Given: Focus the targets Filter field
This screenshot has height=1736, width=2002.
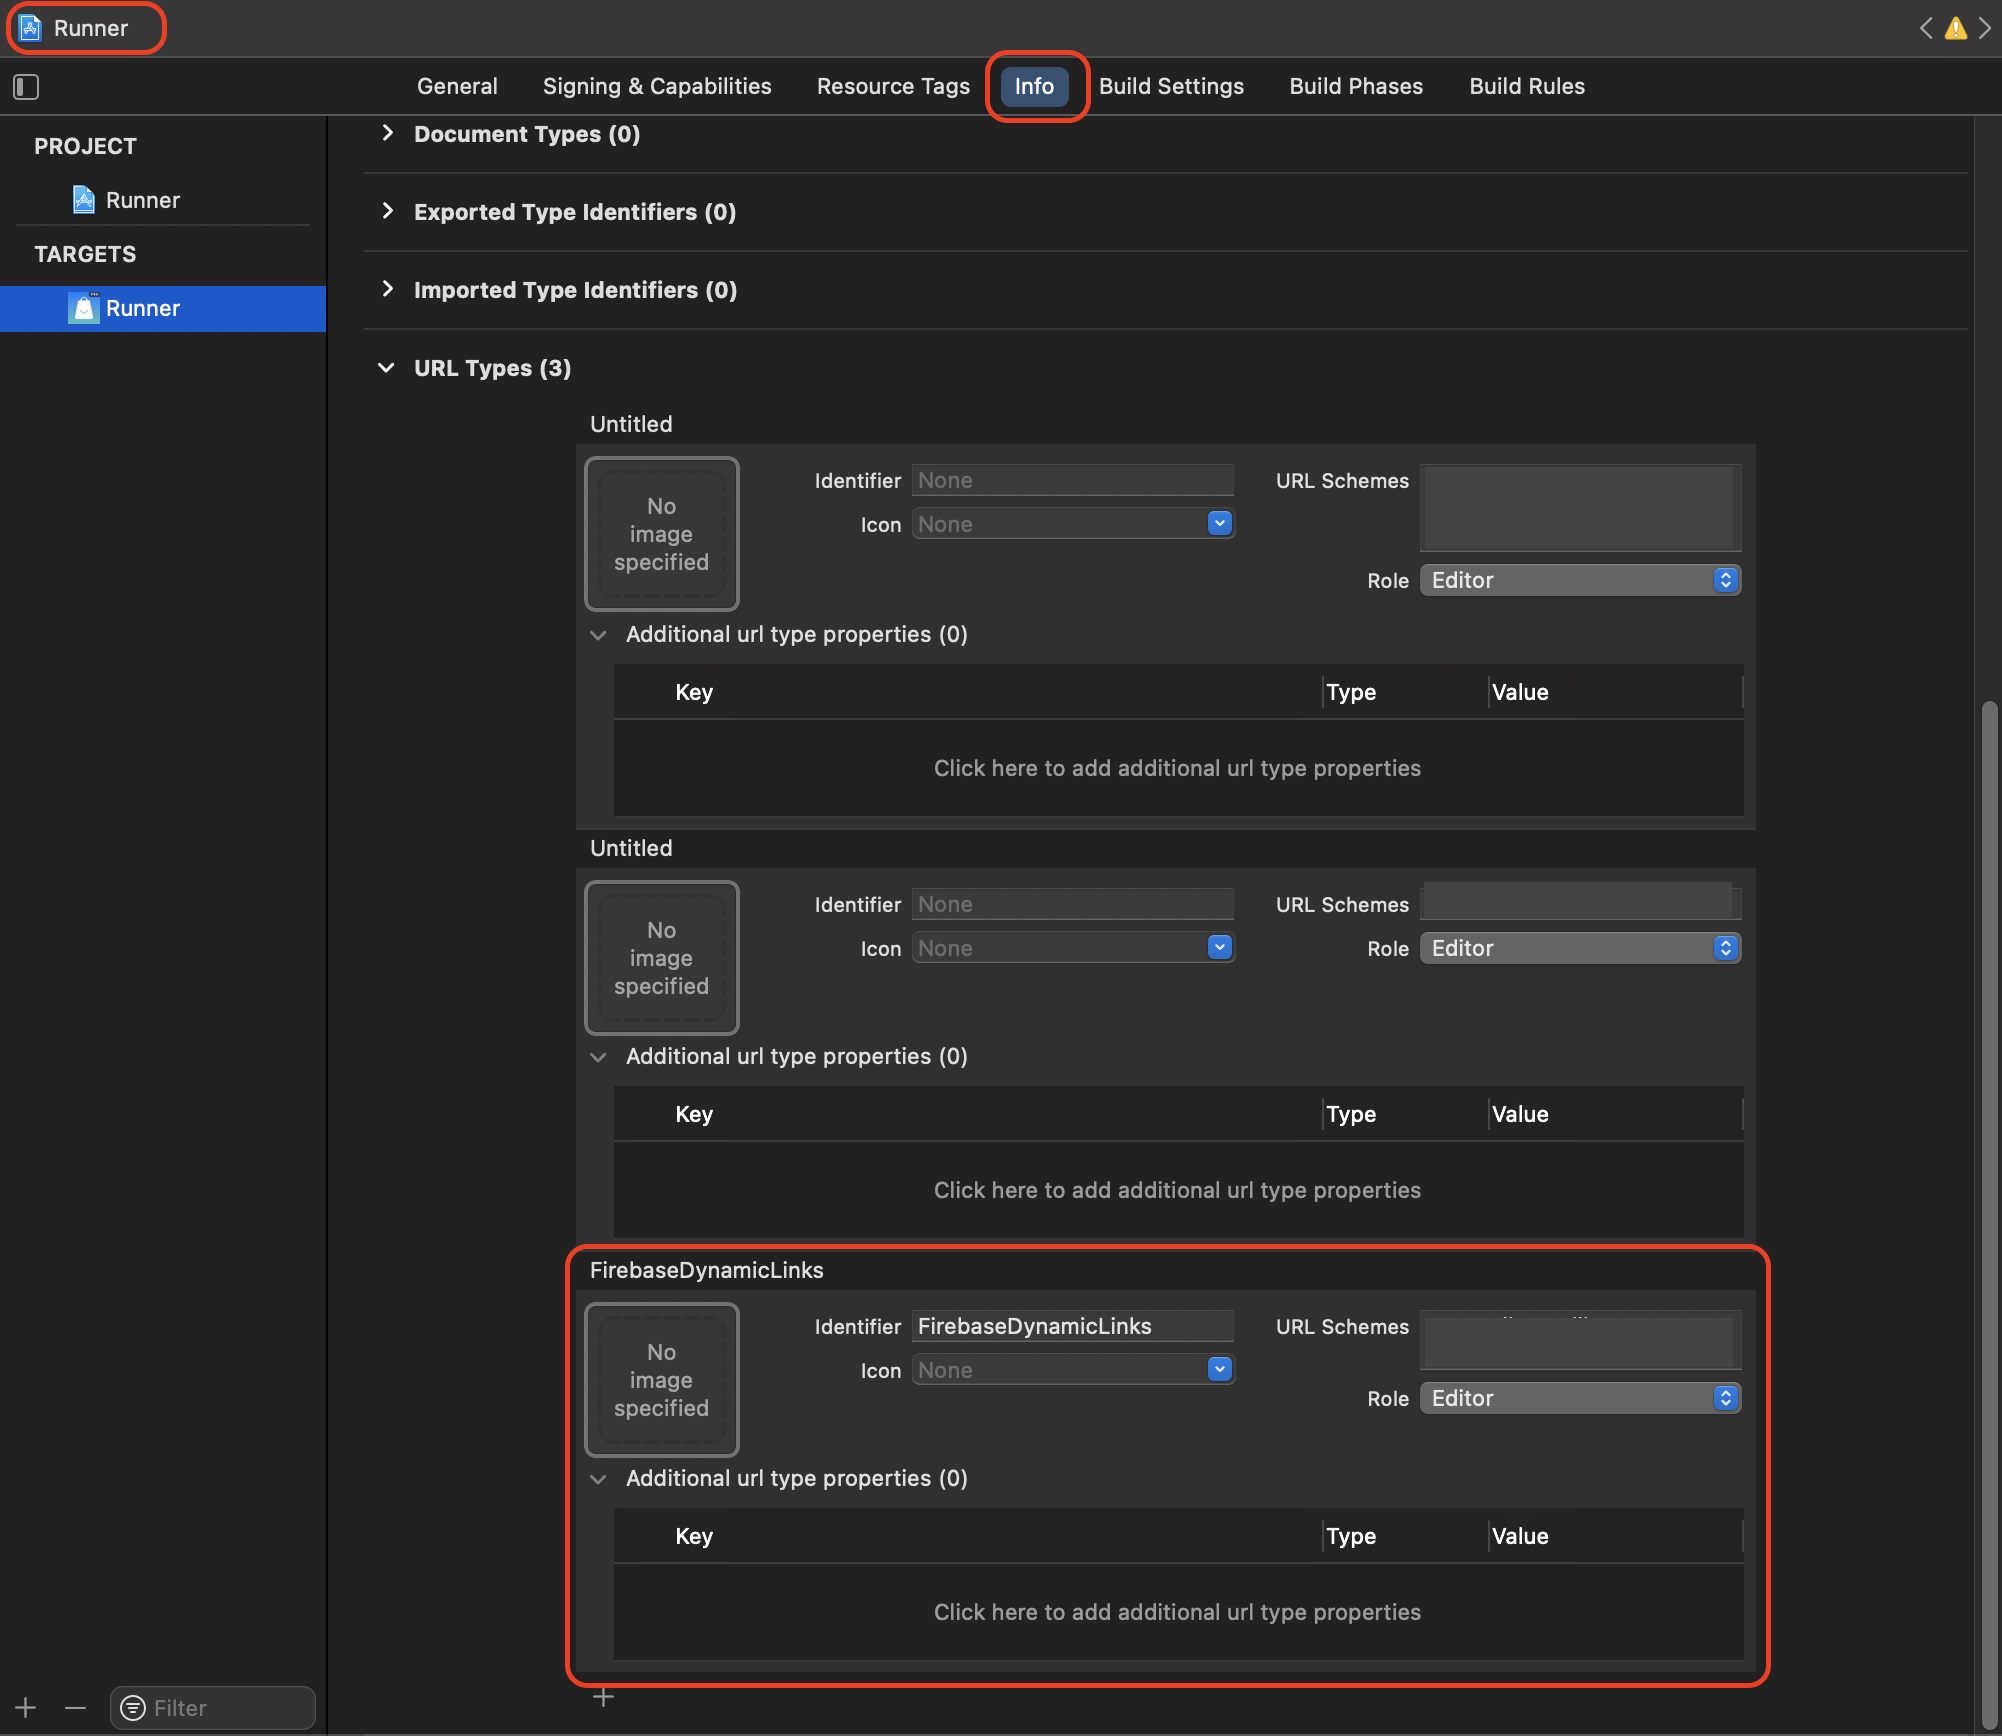Looking at the screenshot, I should pos(213,1708).
